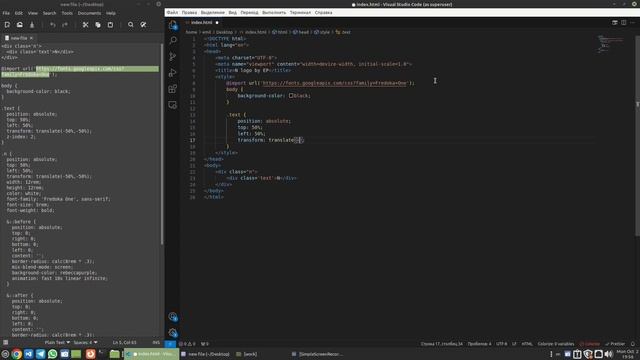Open the Правка menu in VS Code
Image resolution: width=640 pixels, height=360 pixels.
(189, 13)
